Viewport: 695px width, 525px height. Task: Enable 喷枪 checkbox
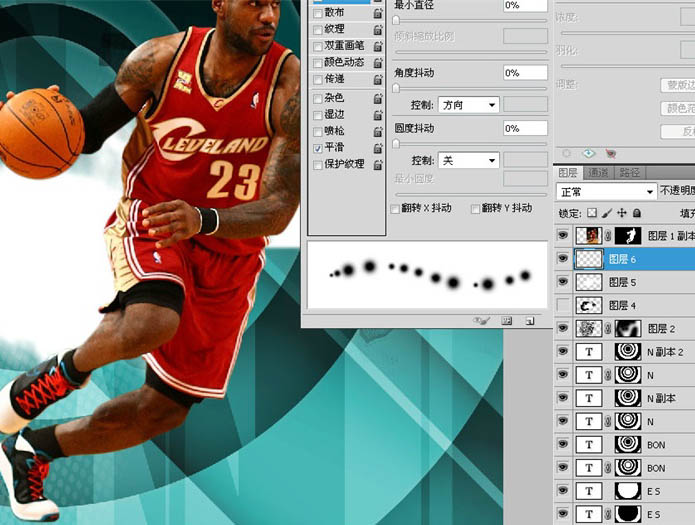tap(317, 132)
